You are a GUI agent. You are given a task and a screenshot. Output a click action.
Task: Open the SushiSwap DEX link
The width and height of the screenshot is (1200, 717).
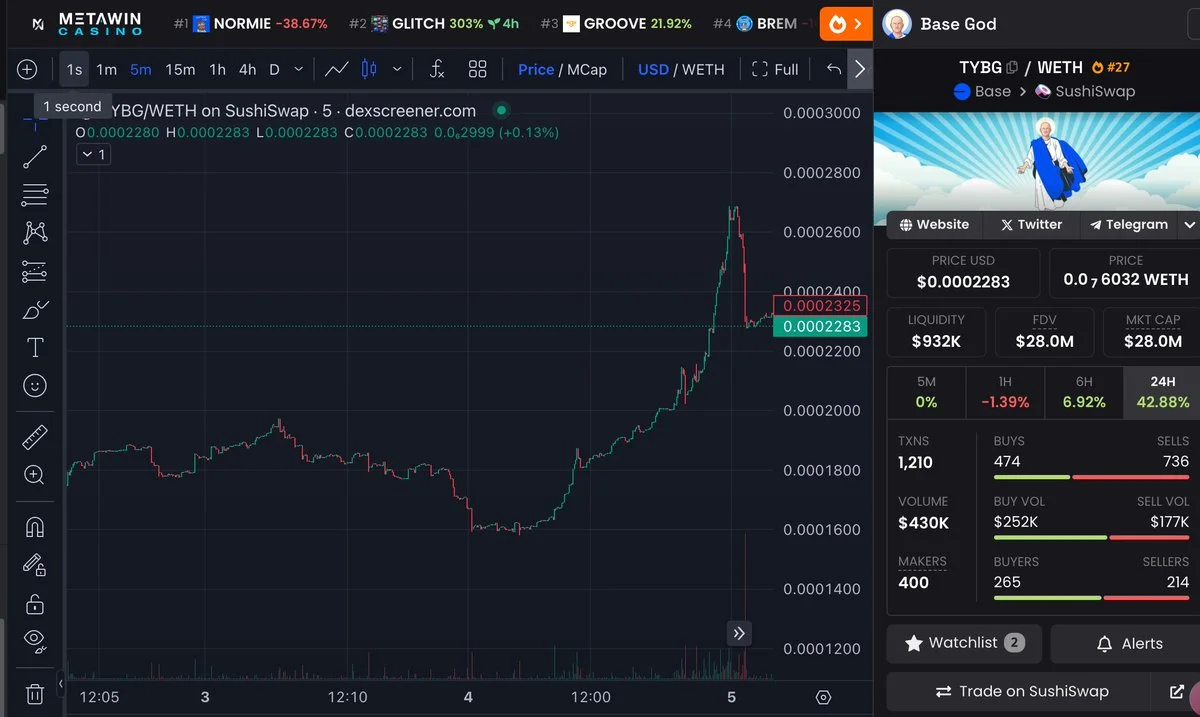(x=1085, y=91)
